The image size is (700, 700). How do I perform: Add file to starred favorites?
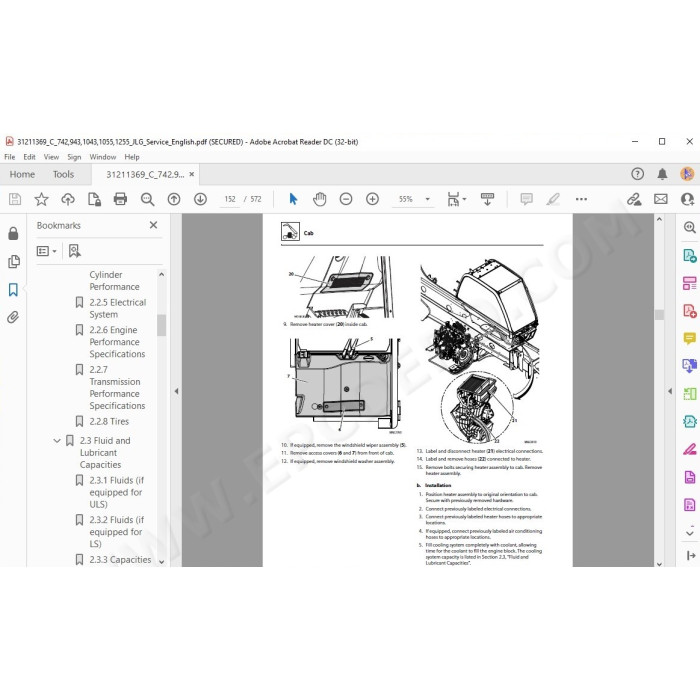pos(42,199)
